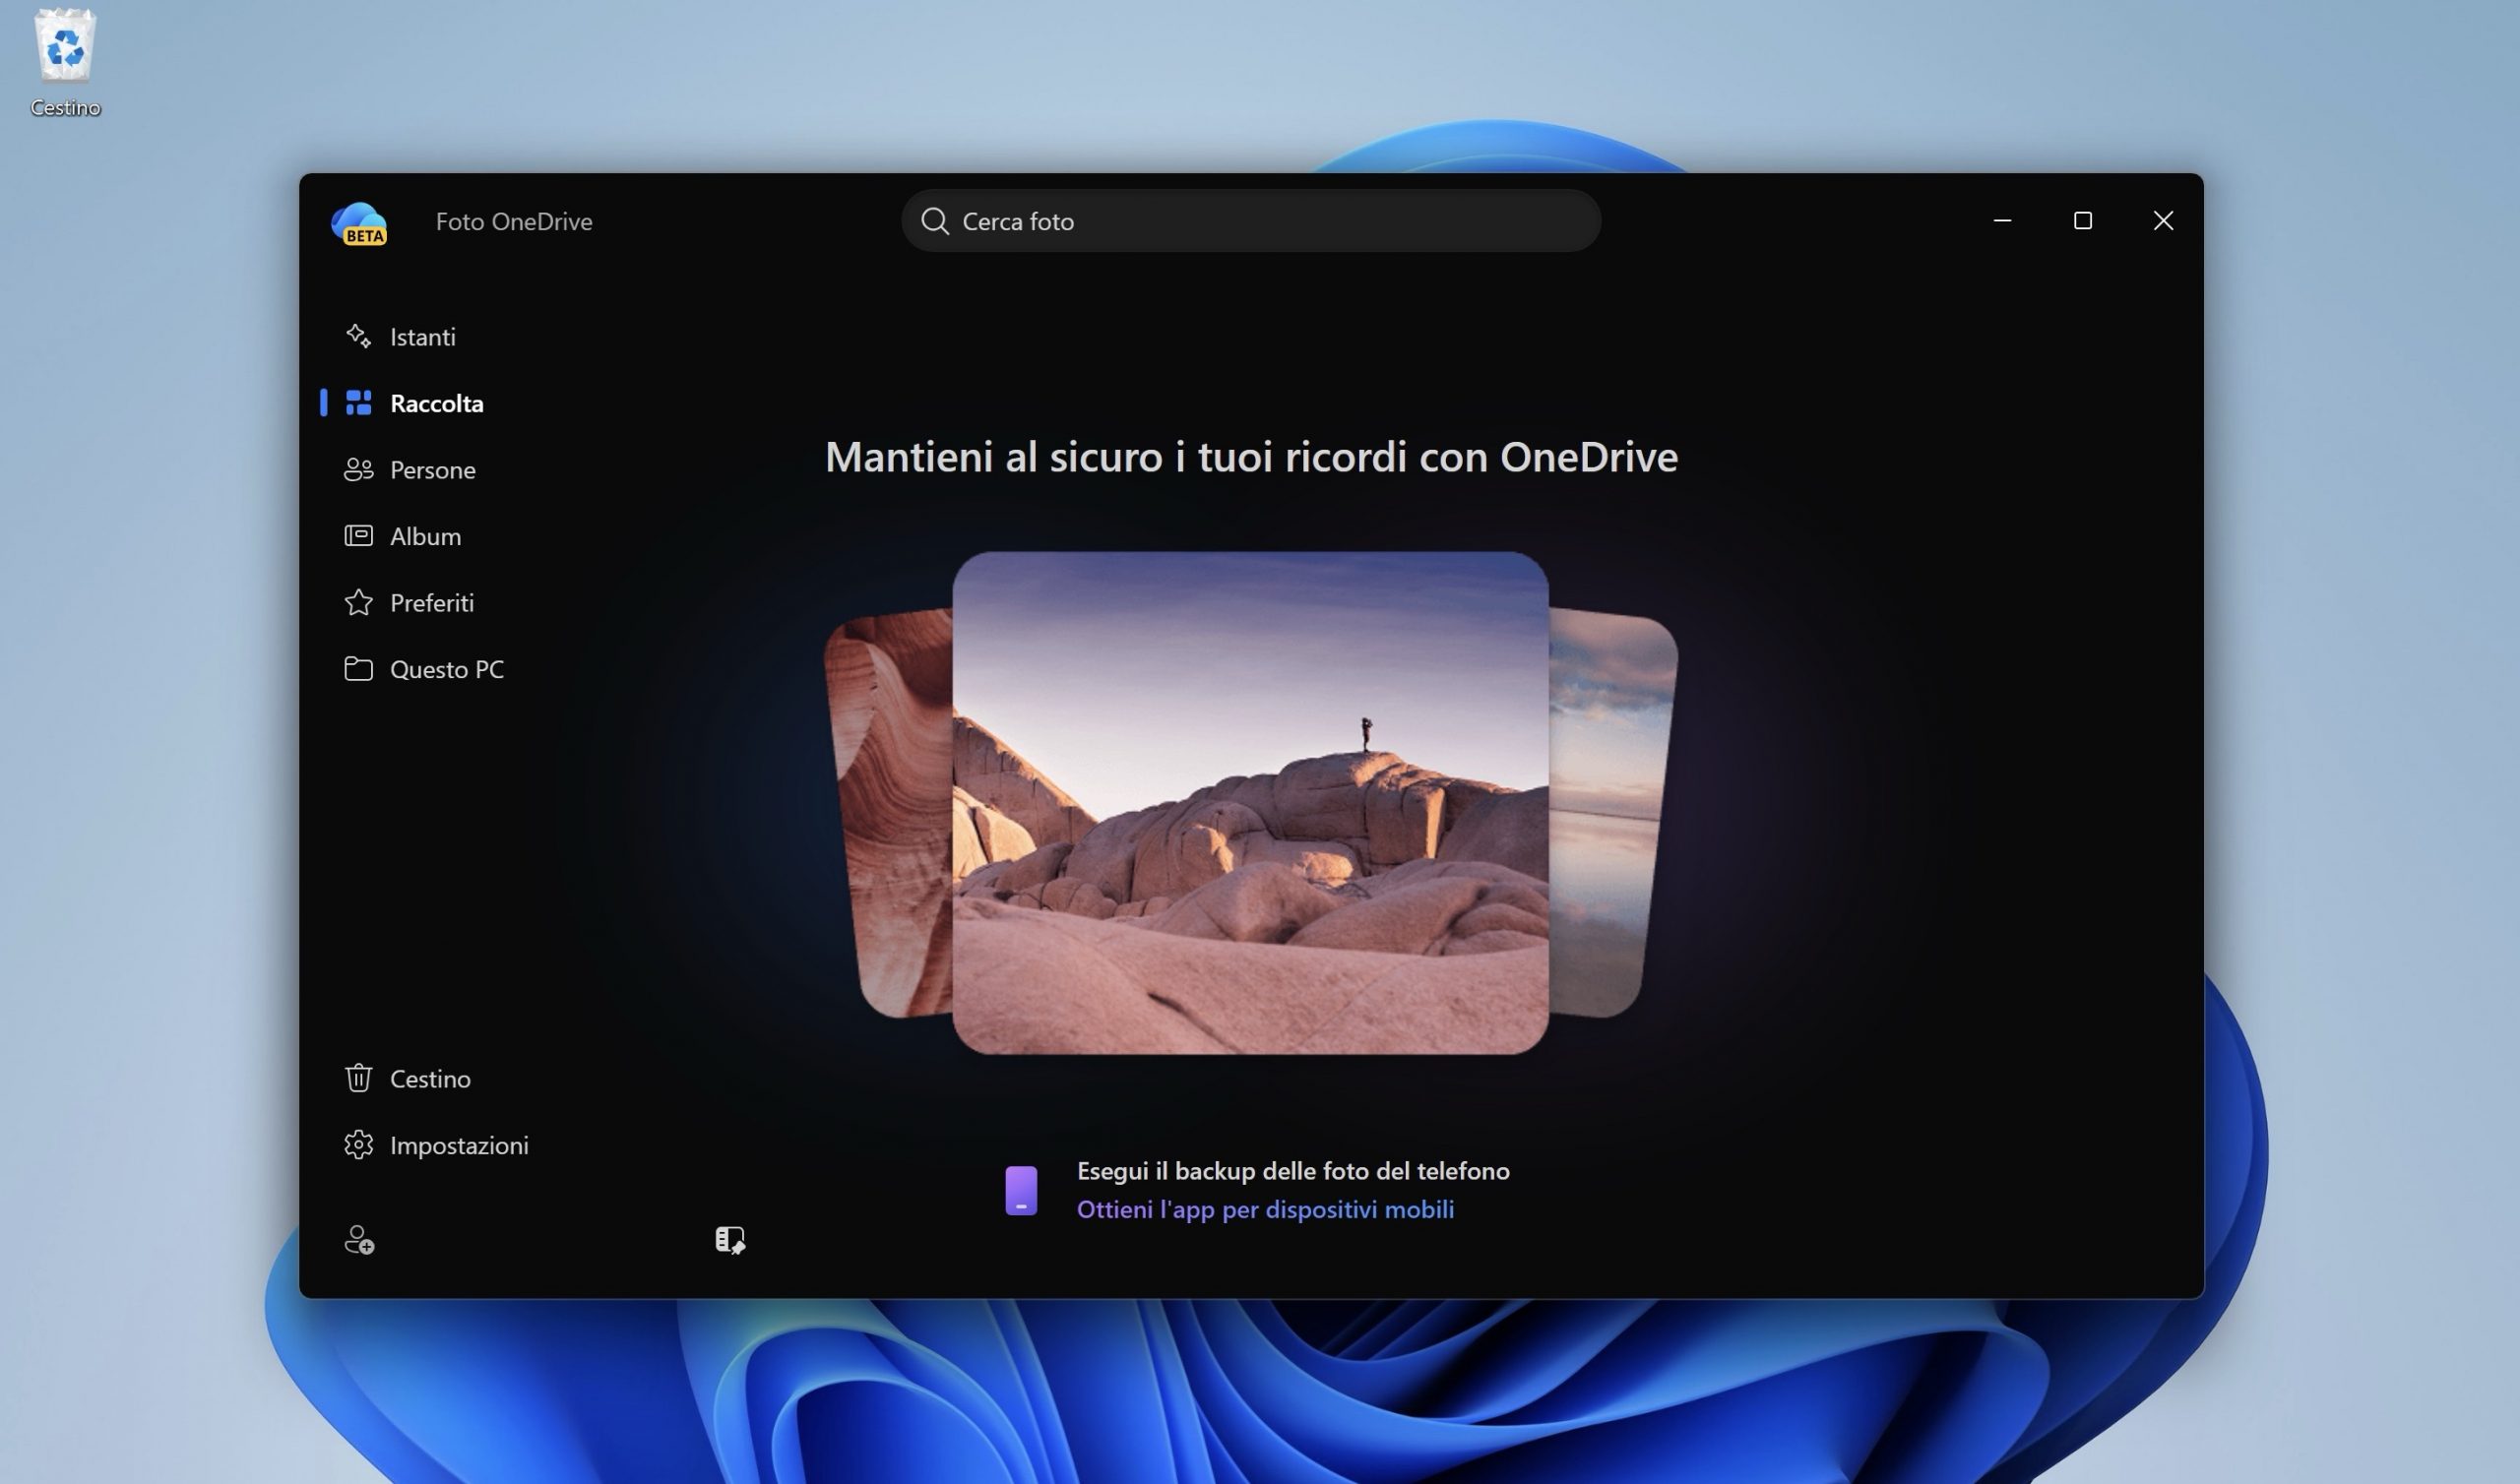Select the Cestino recycle bin desktop icon
The height and width of the screenshot is (1484, 2520).
coord(65,63)
